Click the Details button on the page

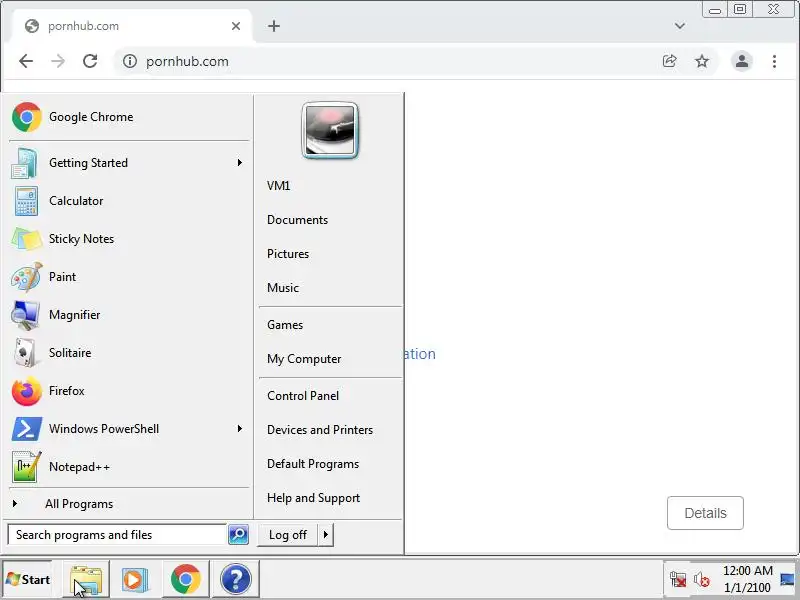pos(705,513)
